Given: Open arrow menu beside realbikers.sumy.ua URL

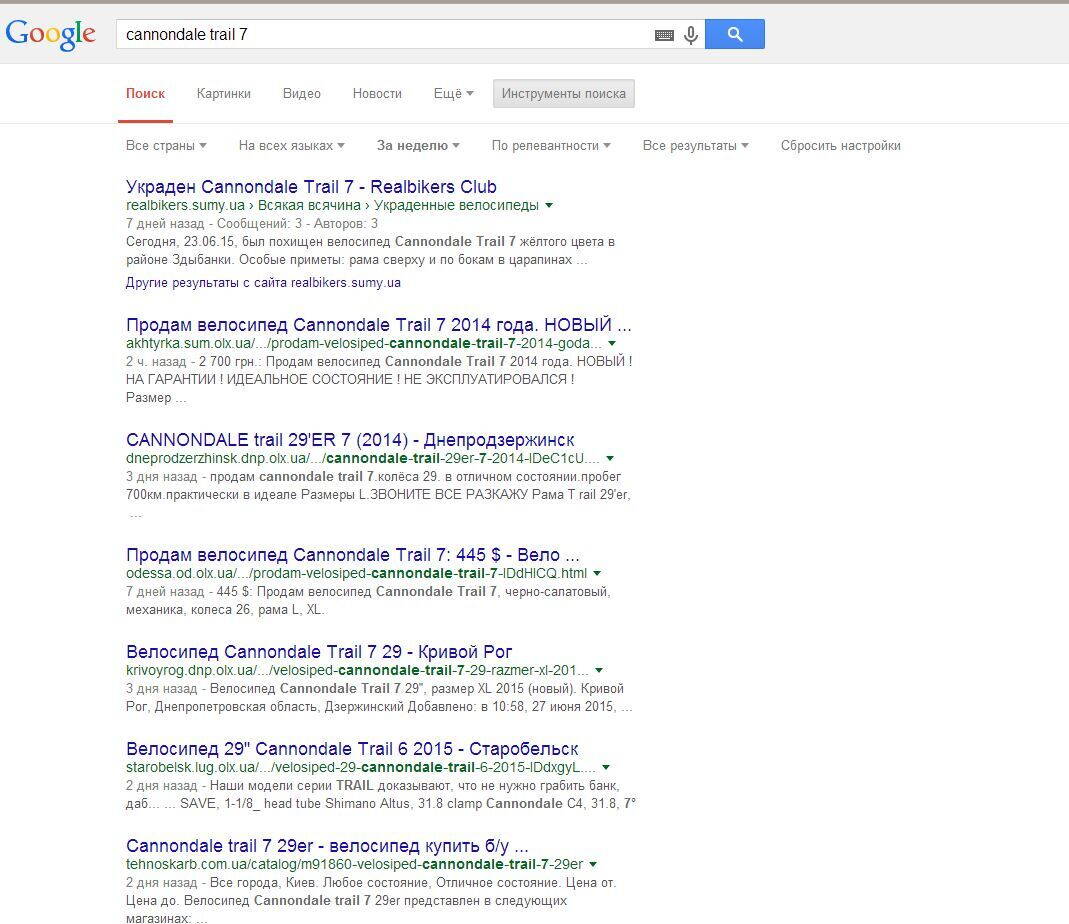Looking at the screenshot, I should point(549,205).
